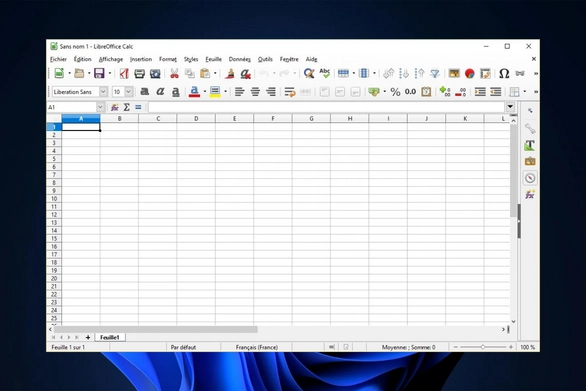586x391 pixels.
Task: Adjust the zoom slider handle
Action: pos(483,347)
